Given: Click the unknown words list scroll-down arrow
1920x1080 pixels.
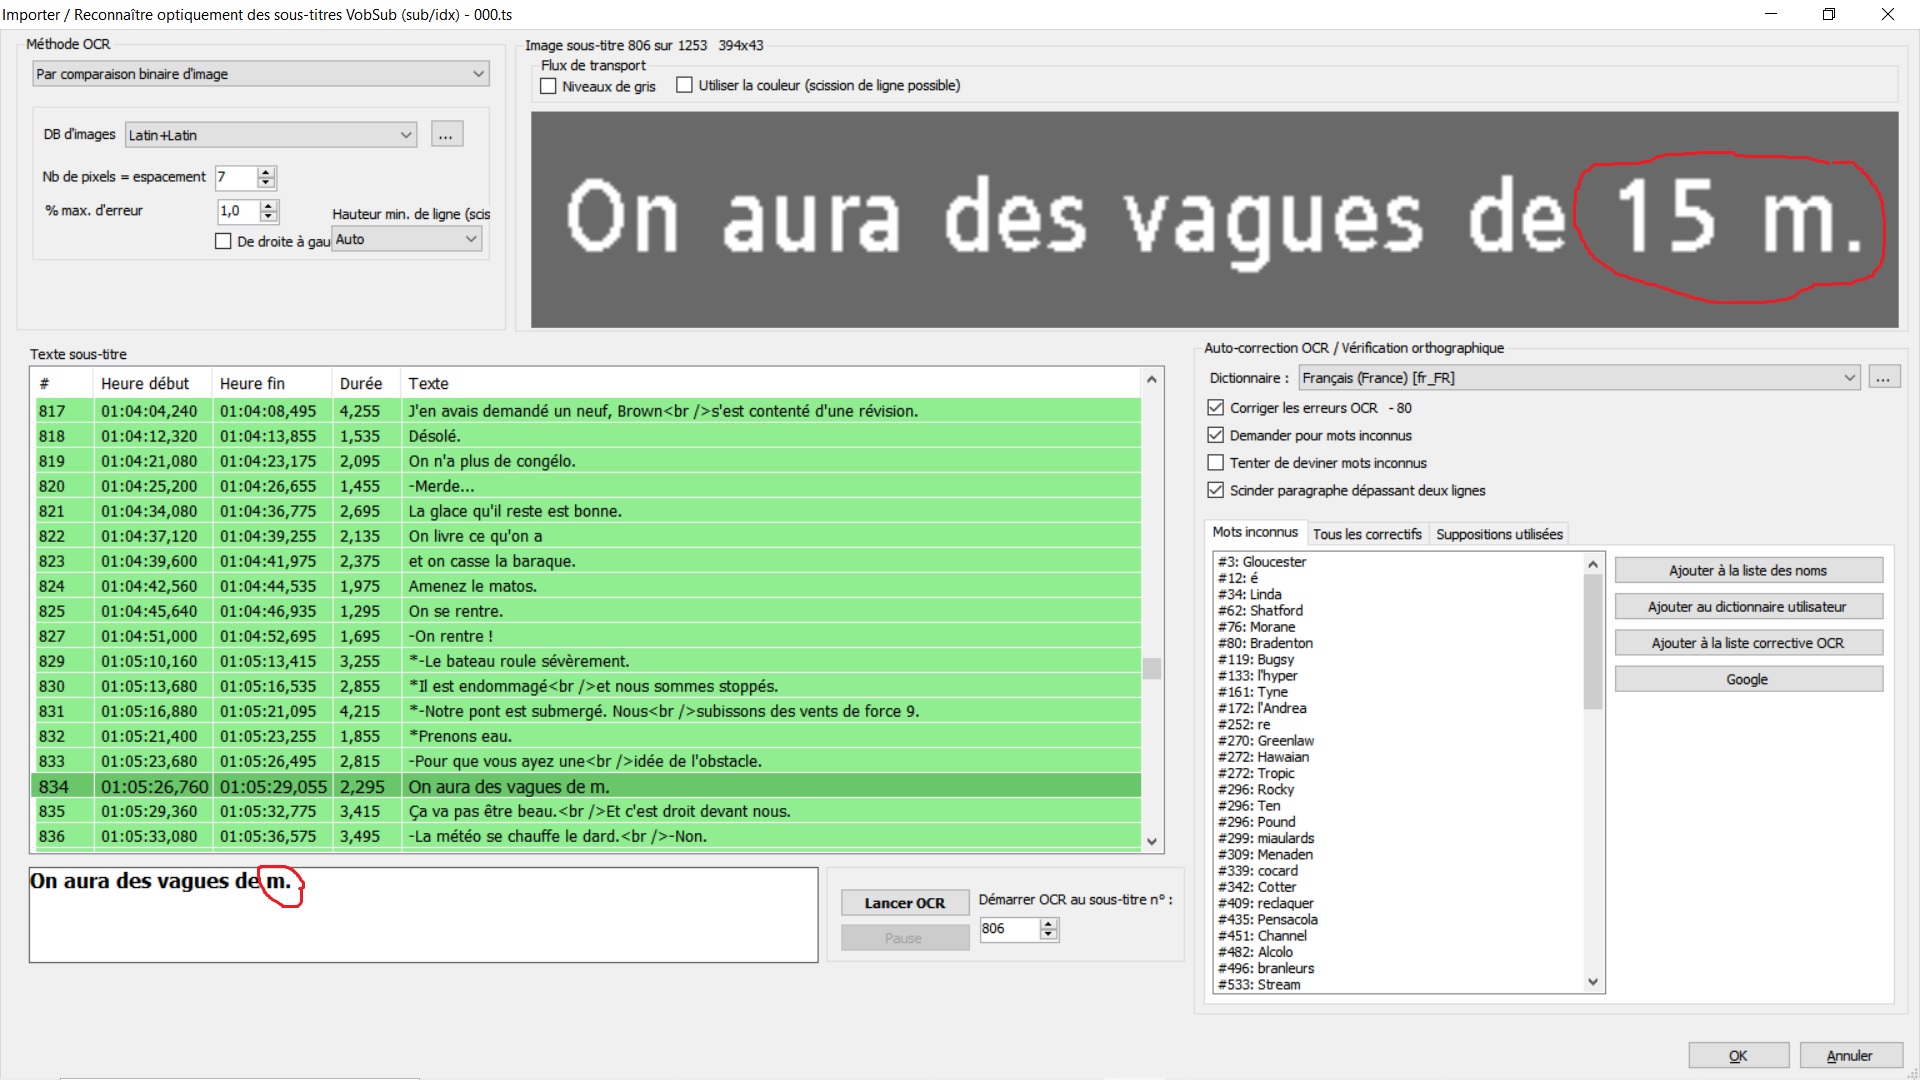Looking at the screenshot, I should point(1592,981).
